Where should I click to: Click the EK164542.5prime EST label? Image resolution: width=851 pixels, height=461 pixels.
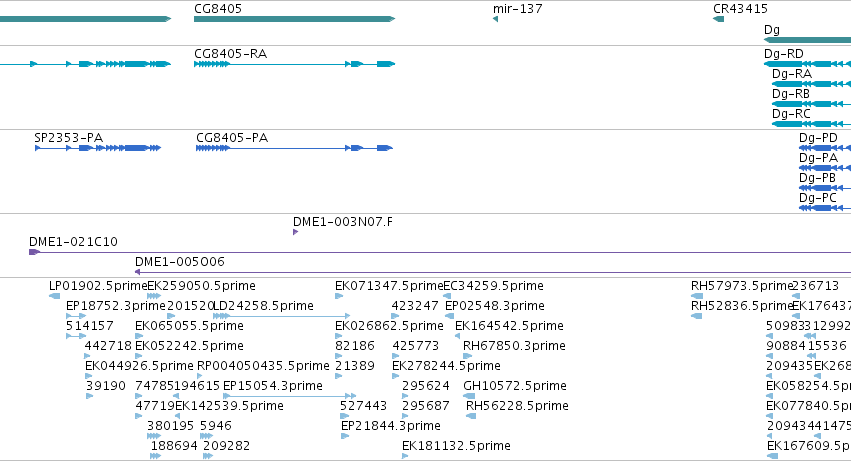point(509,326)
